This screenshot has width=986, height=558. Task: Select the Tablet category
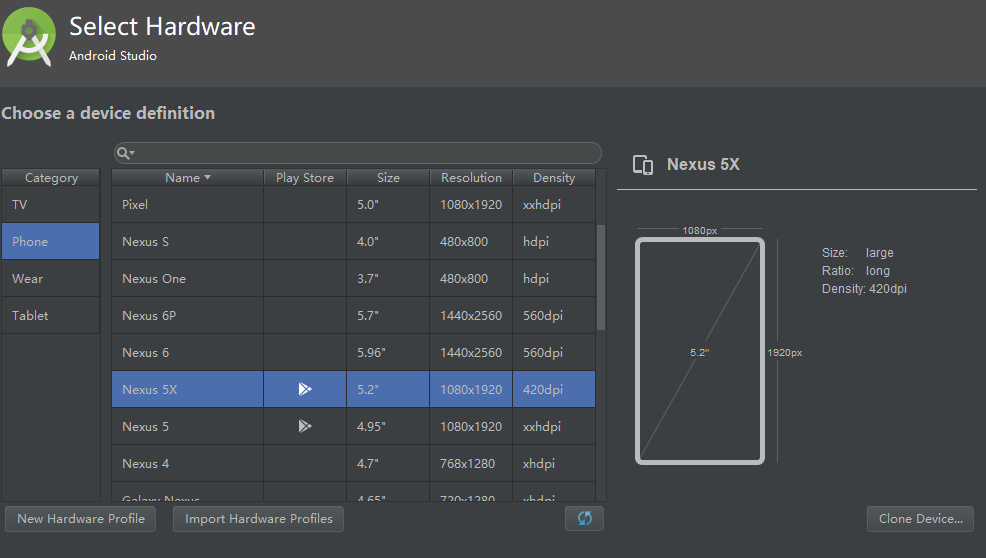click(x=50, y=316)
